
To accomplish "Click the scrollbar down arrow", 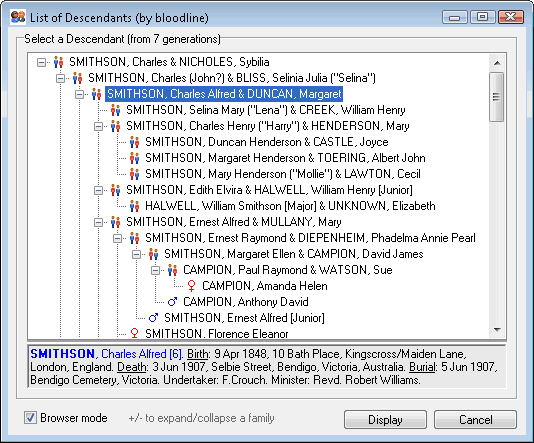I will (x=497, y=330).
